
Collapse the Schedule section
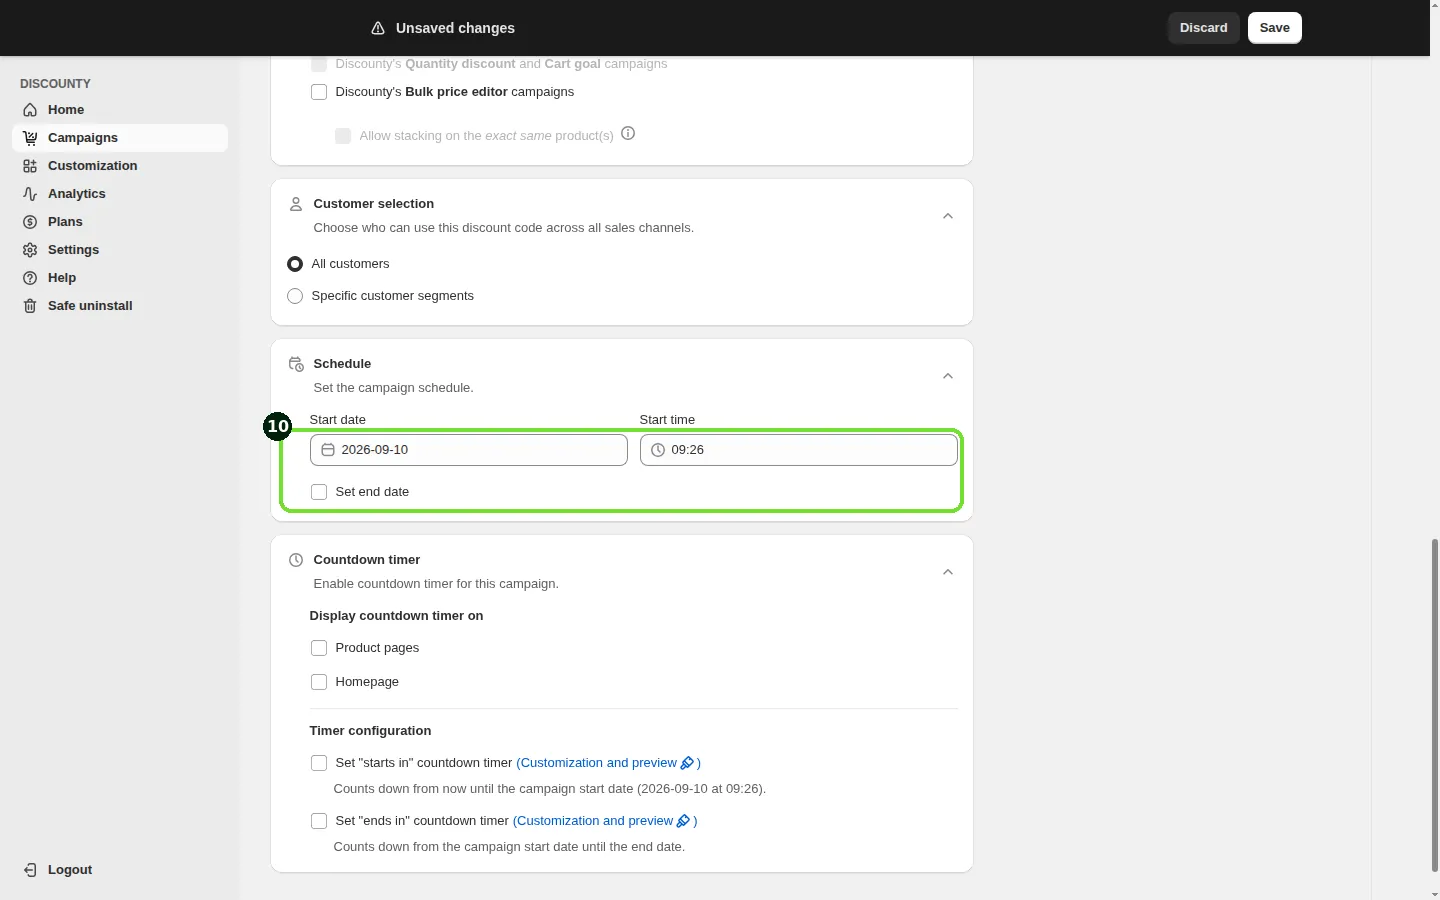coord(948,376)
